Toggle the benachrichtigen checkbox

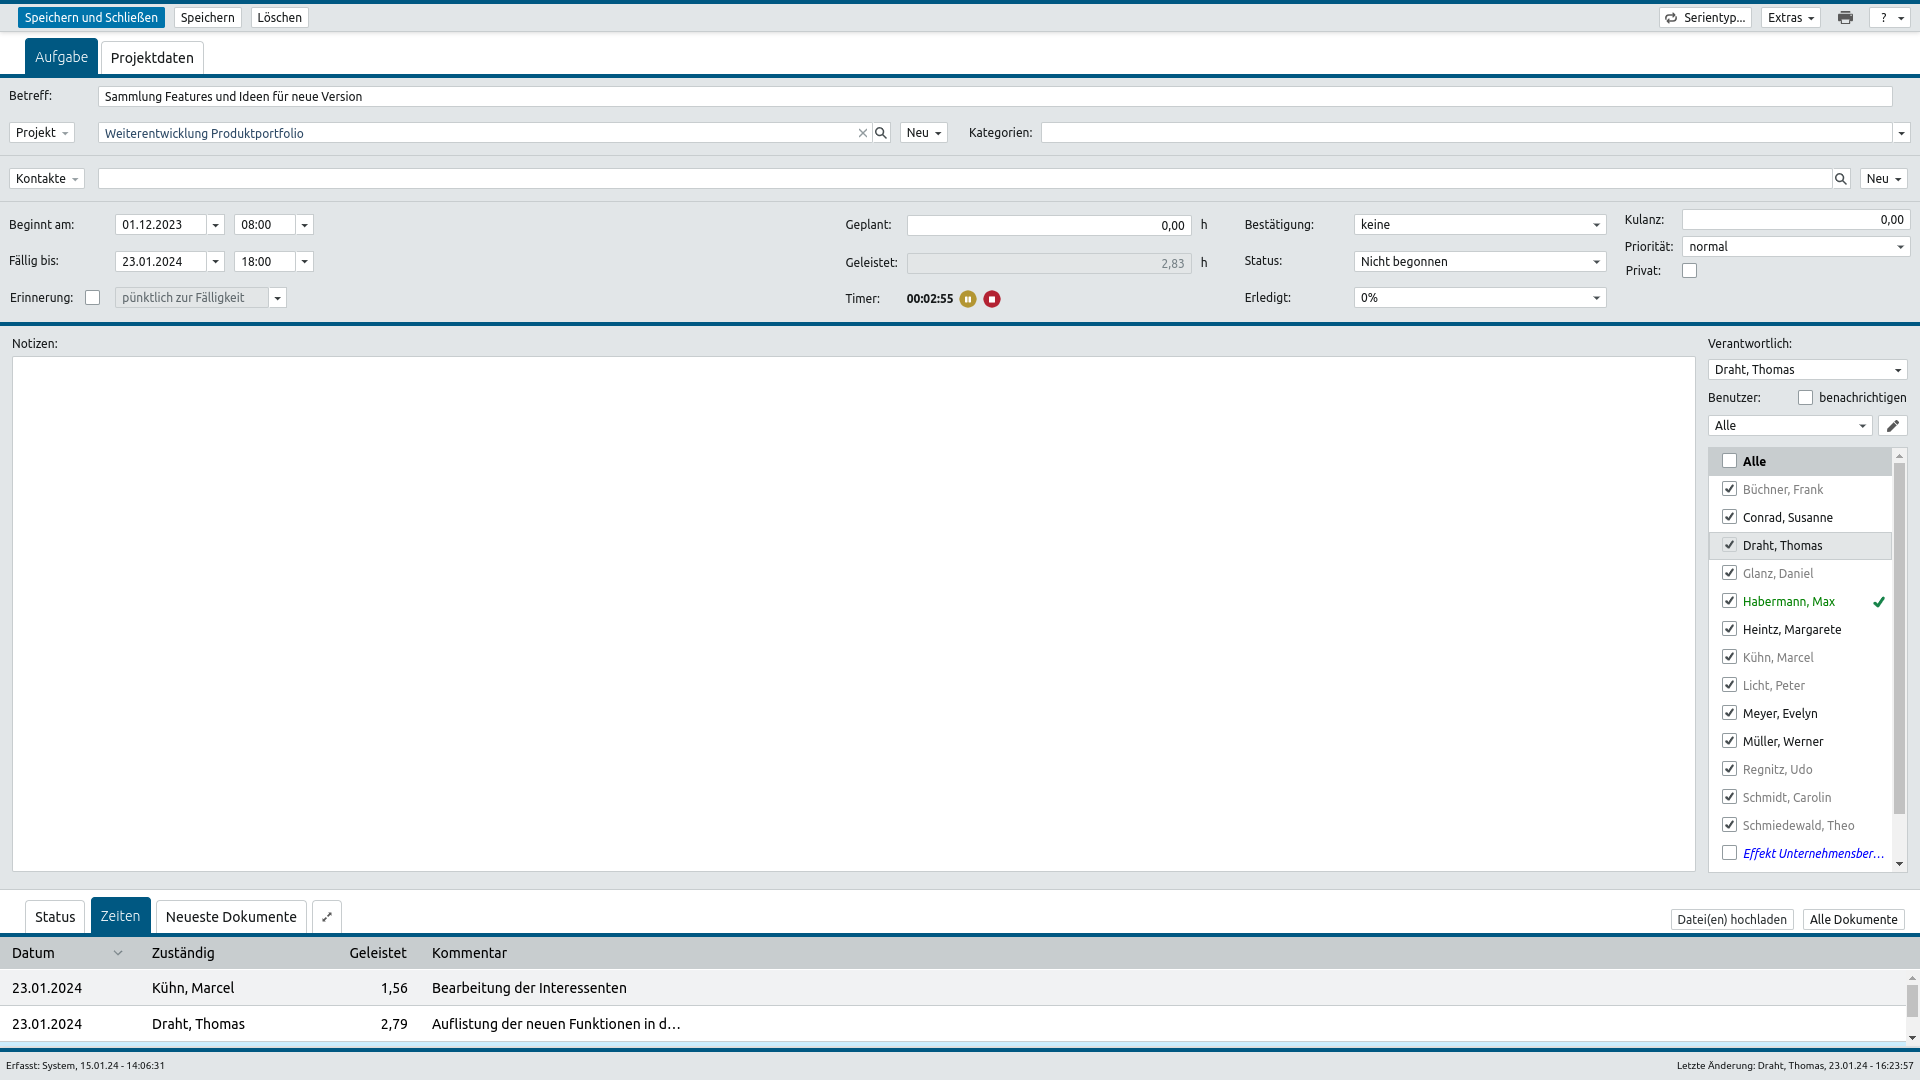click(1805, 398)
